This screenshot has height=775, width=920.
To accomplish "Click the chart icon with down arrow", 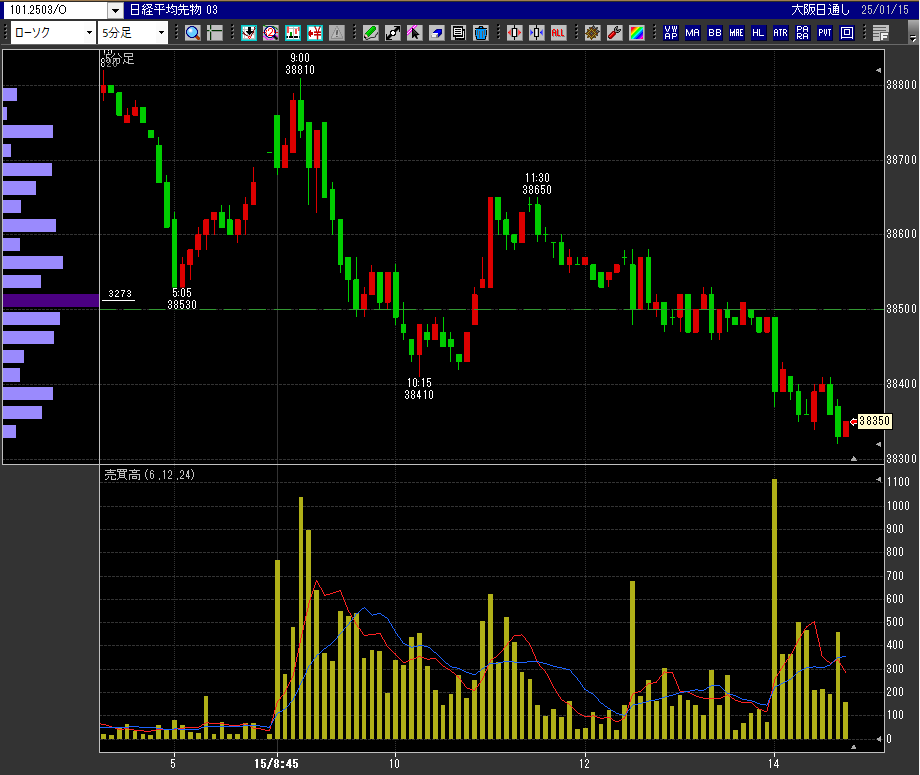I will pyautogui.click(x=249, y=33).
